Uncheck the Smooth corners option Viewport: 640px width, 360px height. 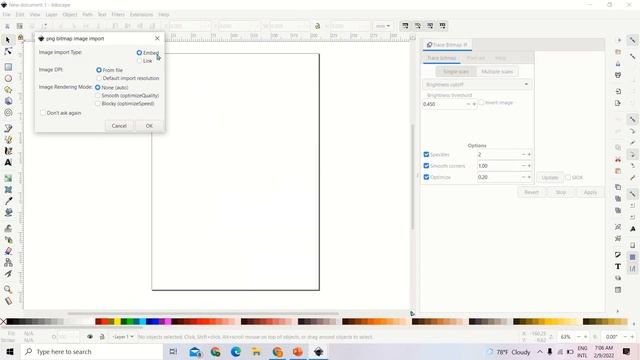[x=426, y=166]
